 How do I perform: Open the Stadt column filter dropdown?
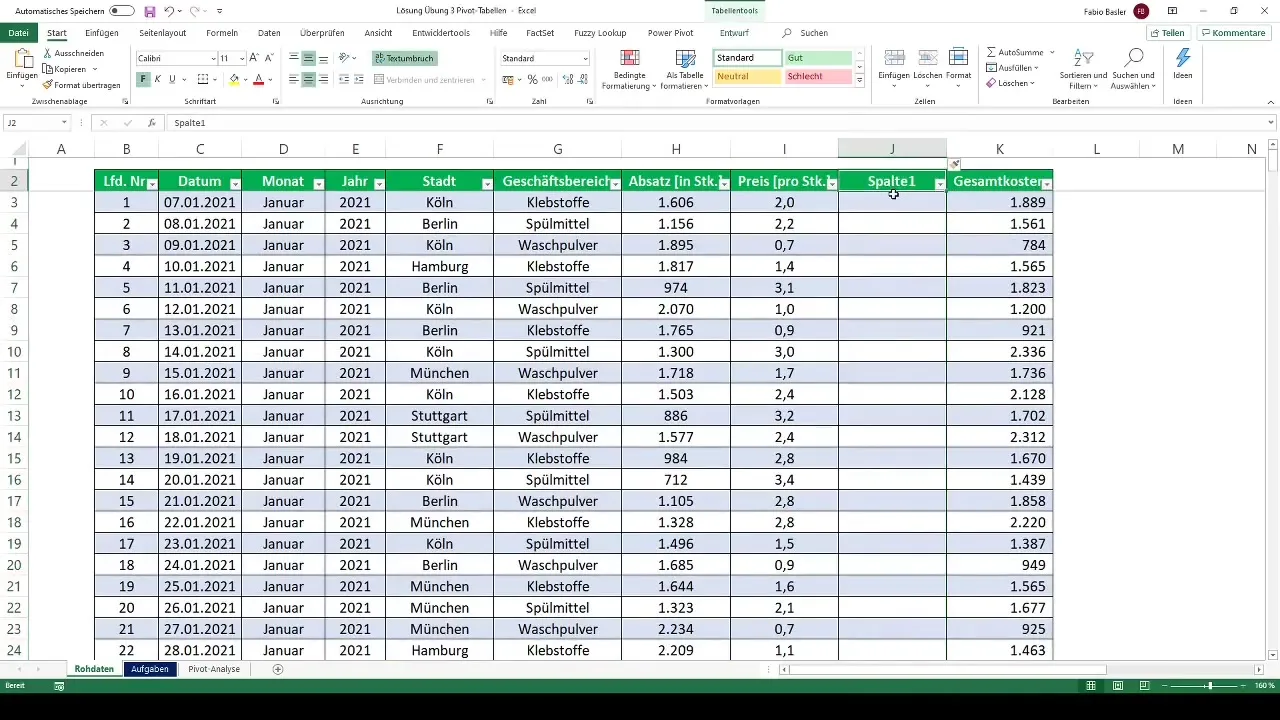click(x=487, y=184)
